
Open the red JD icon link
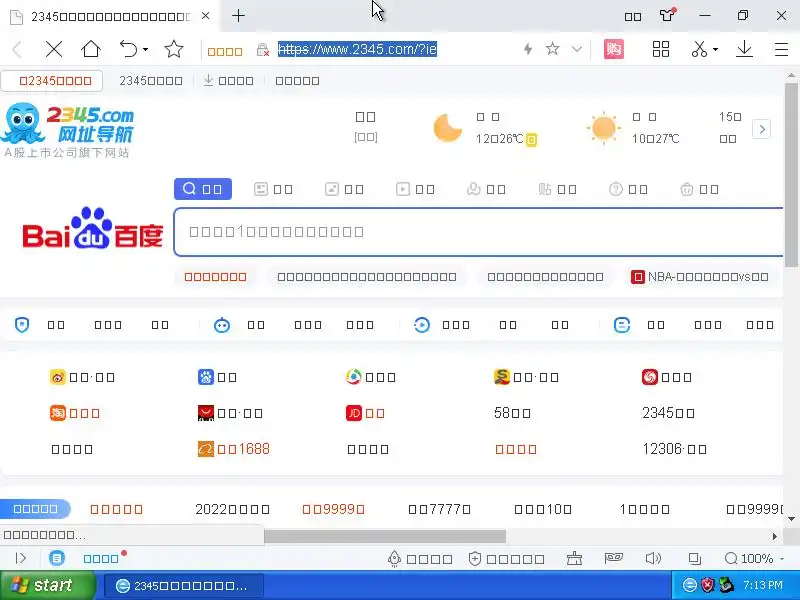[365, 413]
